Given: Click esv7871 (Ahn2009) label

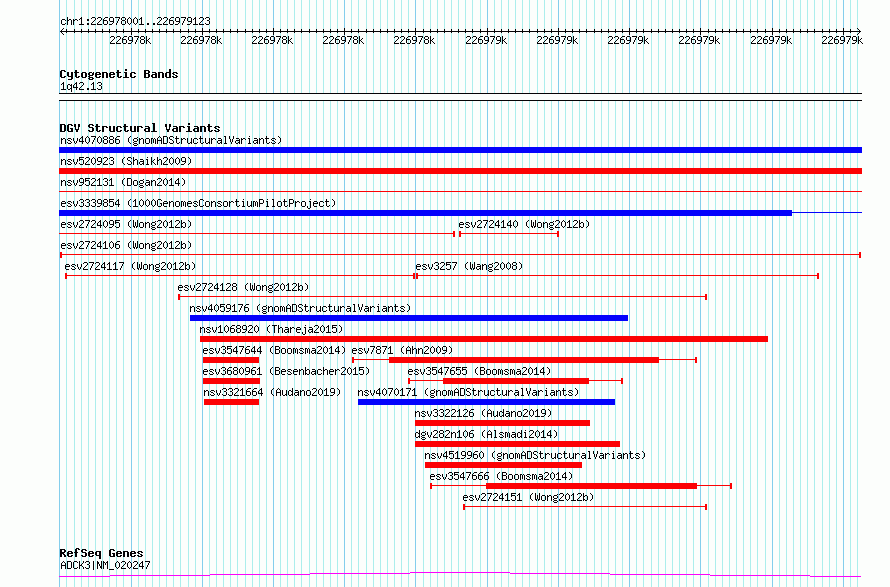Looking at the screenshot, I should pyautogui.click(x=402, y=350).
